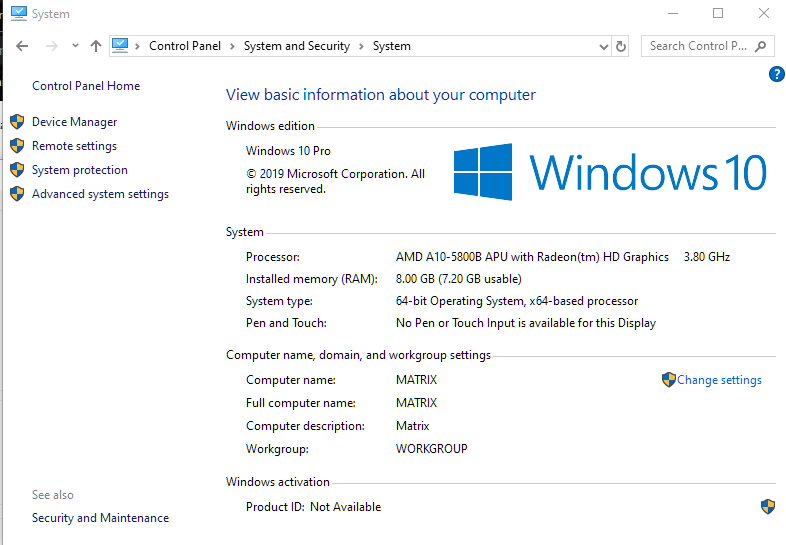Select the MATRIX value beside Full computer name
This screenshot has width=786, height=545.
click(x=417, y=403)
